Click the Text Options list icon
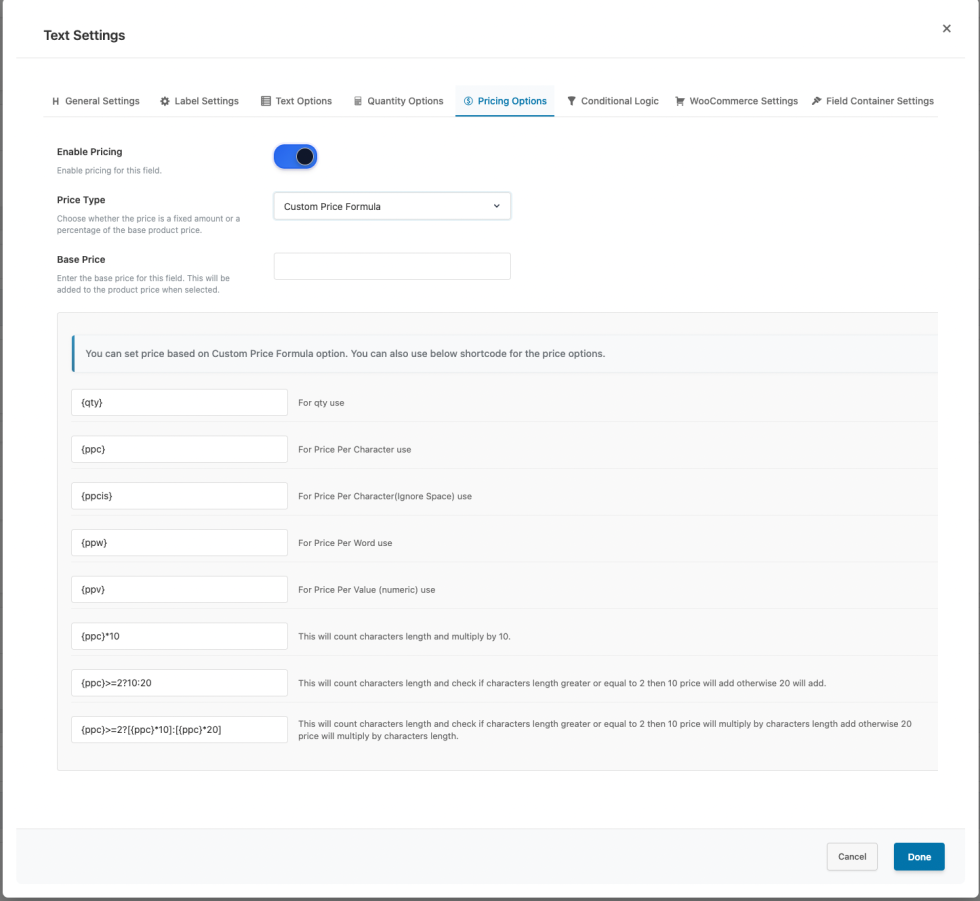 [x=266, y=101]
